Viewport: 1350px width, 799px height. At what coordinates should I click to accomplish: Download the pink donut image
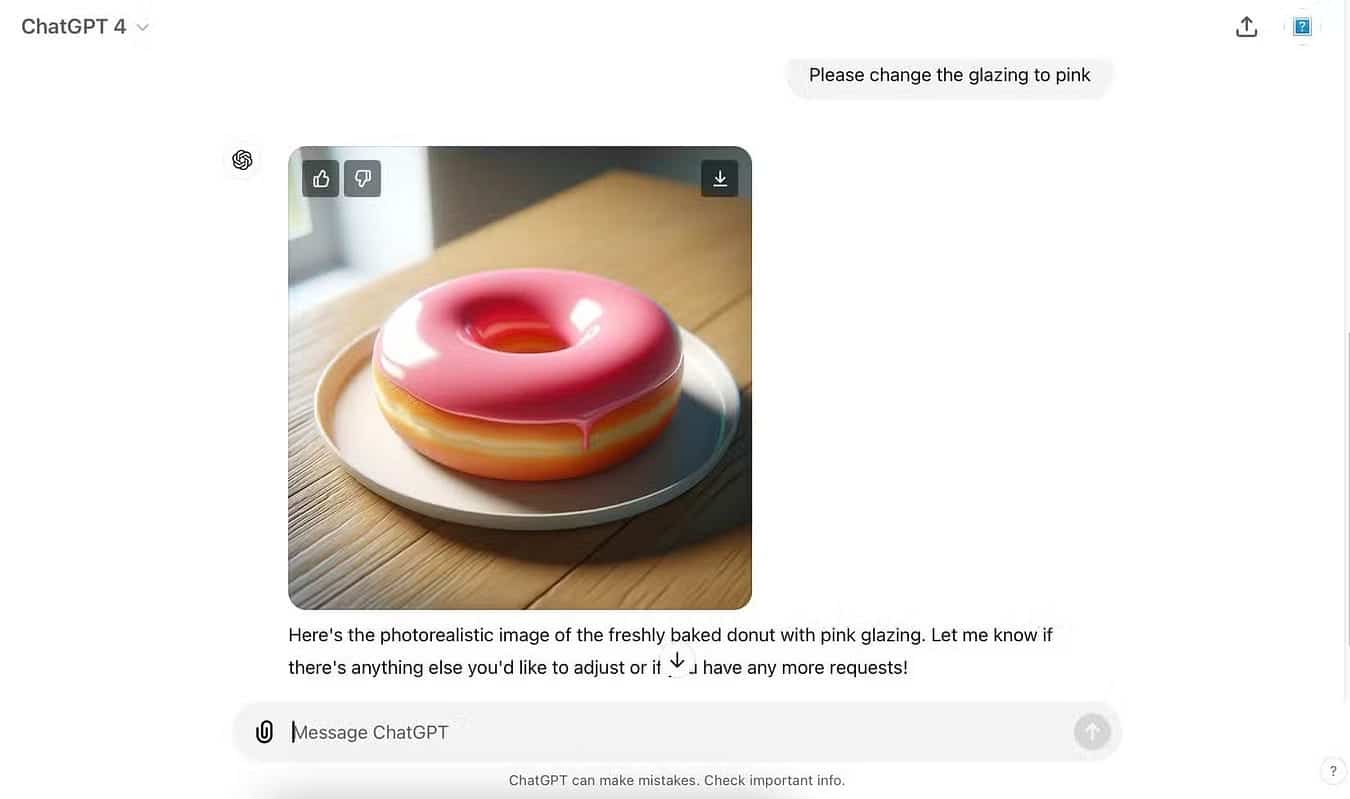coord(720,178)
